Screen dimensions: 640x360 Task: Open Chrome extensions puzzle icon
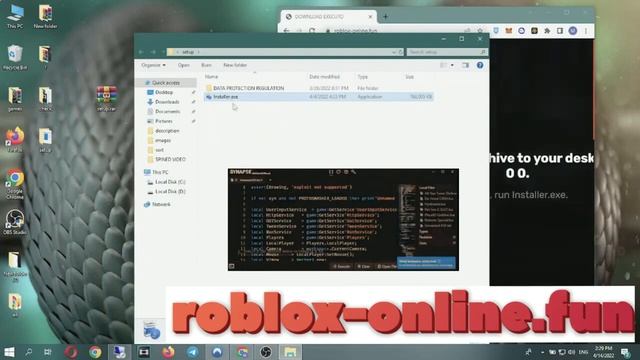tap(547, 31)
